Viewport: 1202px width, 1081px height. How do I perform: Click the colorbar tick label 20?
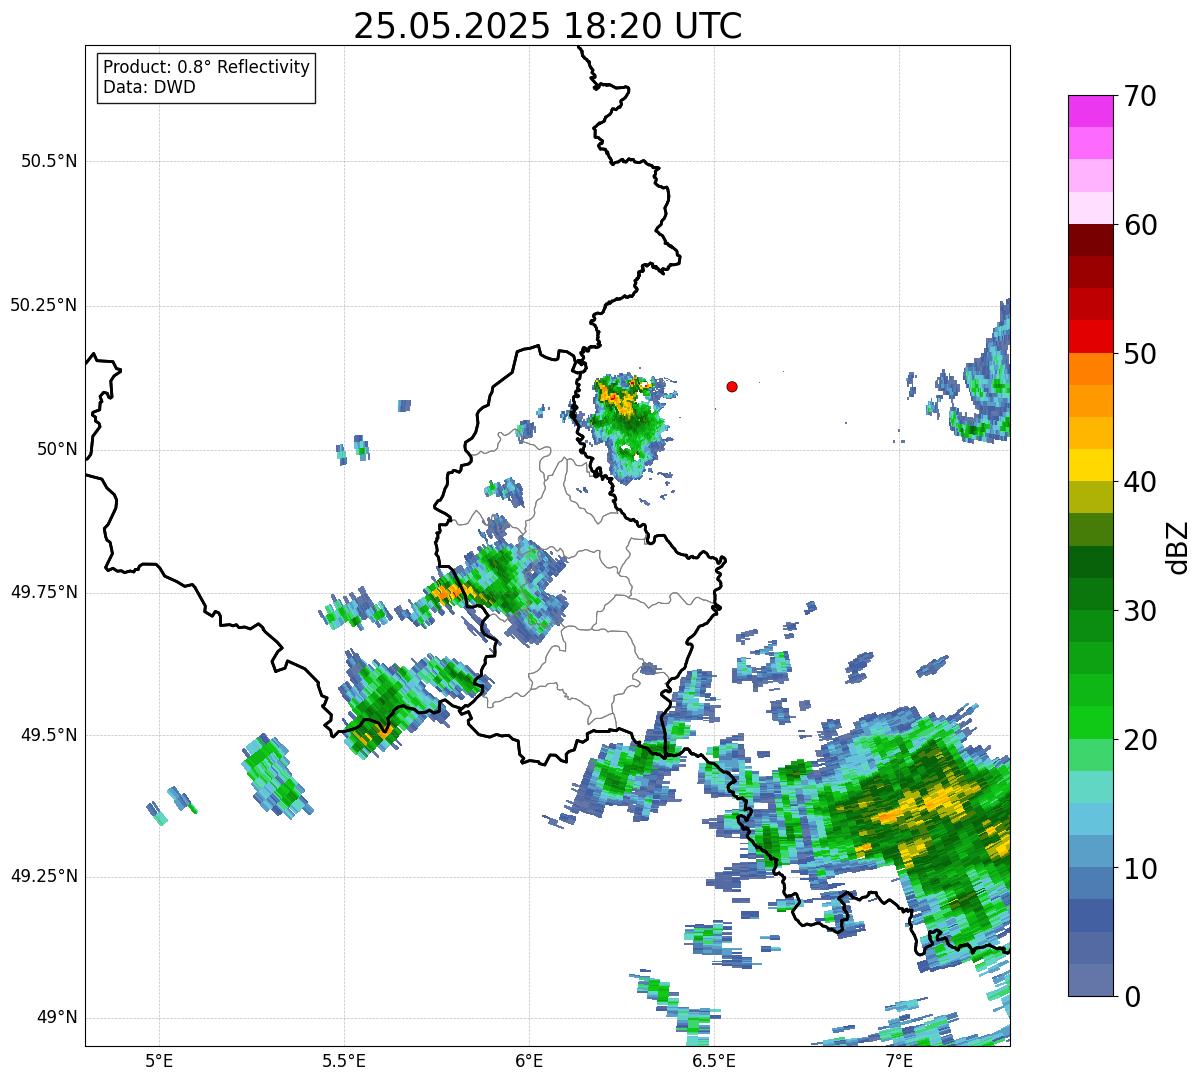(1140, 740)
